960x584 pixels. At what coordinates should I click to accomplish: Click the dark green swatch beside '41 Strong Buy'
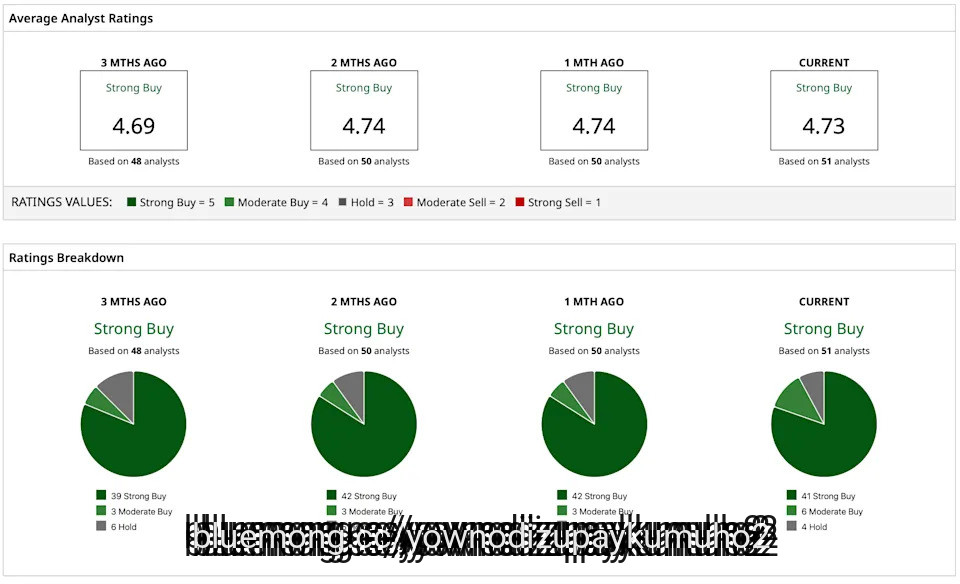792,495
